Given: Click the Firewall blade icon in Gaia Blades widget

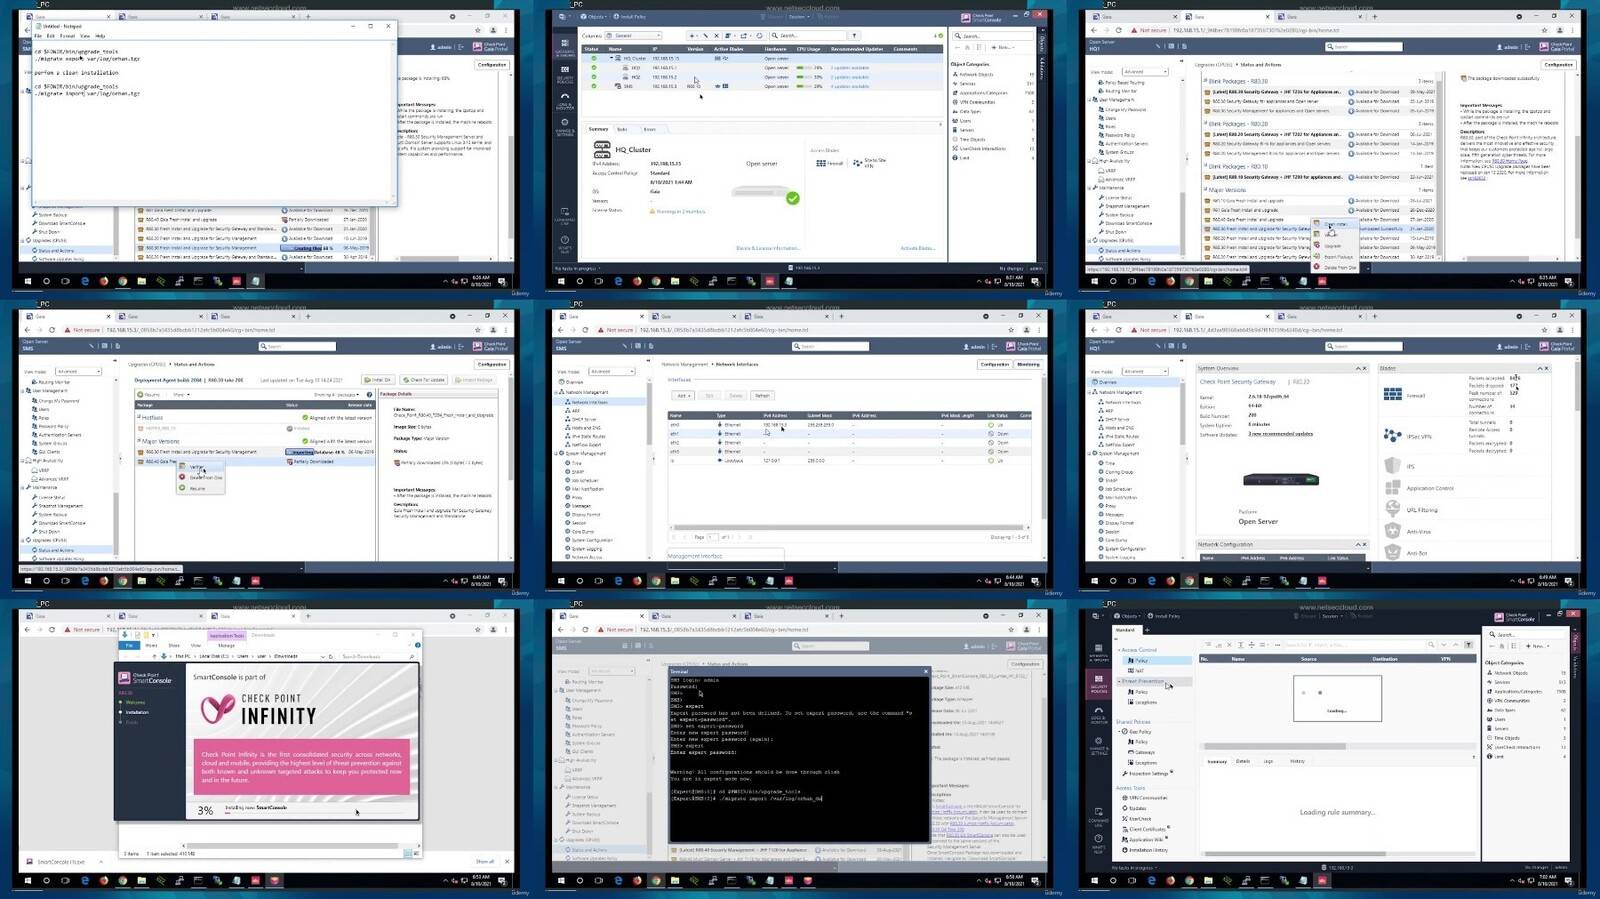Looking at the screenshot, I should tap(1393, 394).
